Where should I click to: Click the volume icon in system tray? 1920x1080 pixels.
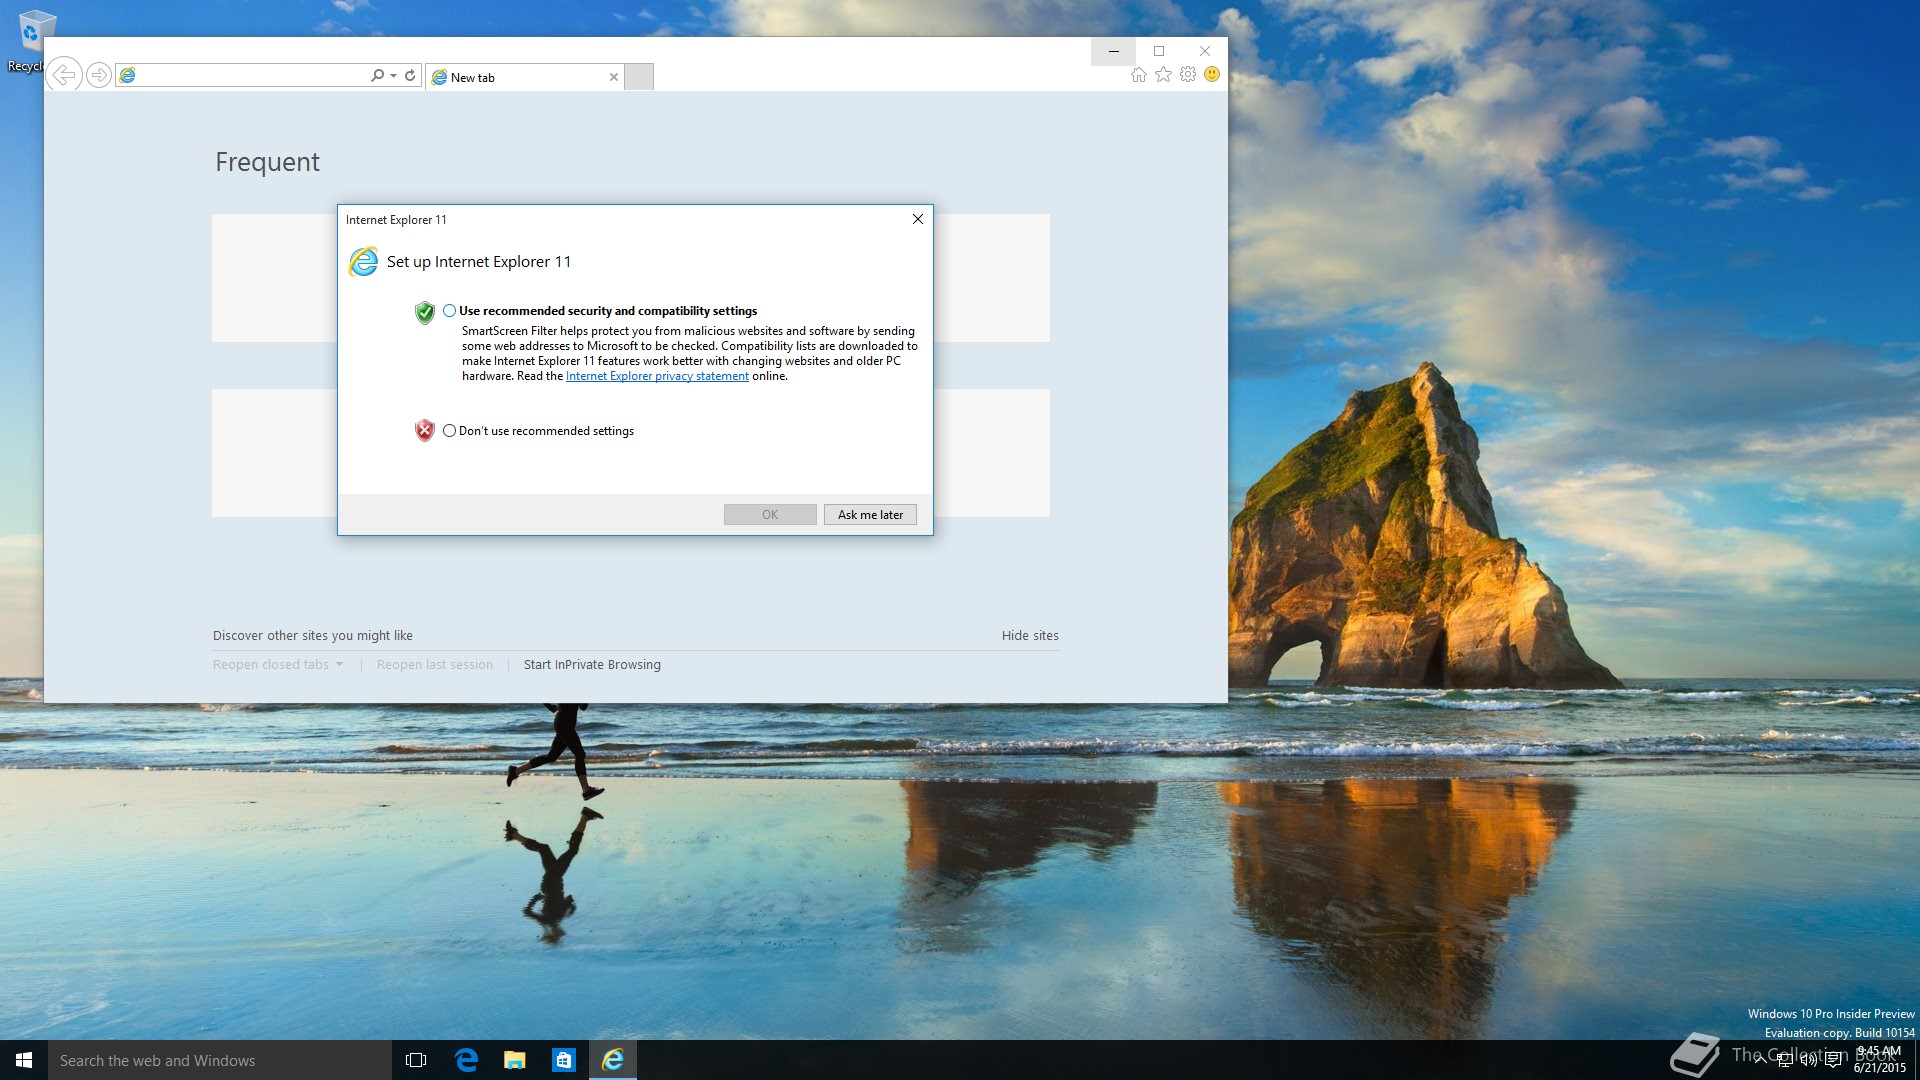[1808, 1060]
